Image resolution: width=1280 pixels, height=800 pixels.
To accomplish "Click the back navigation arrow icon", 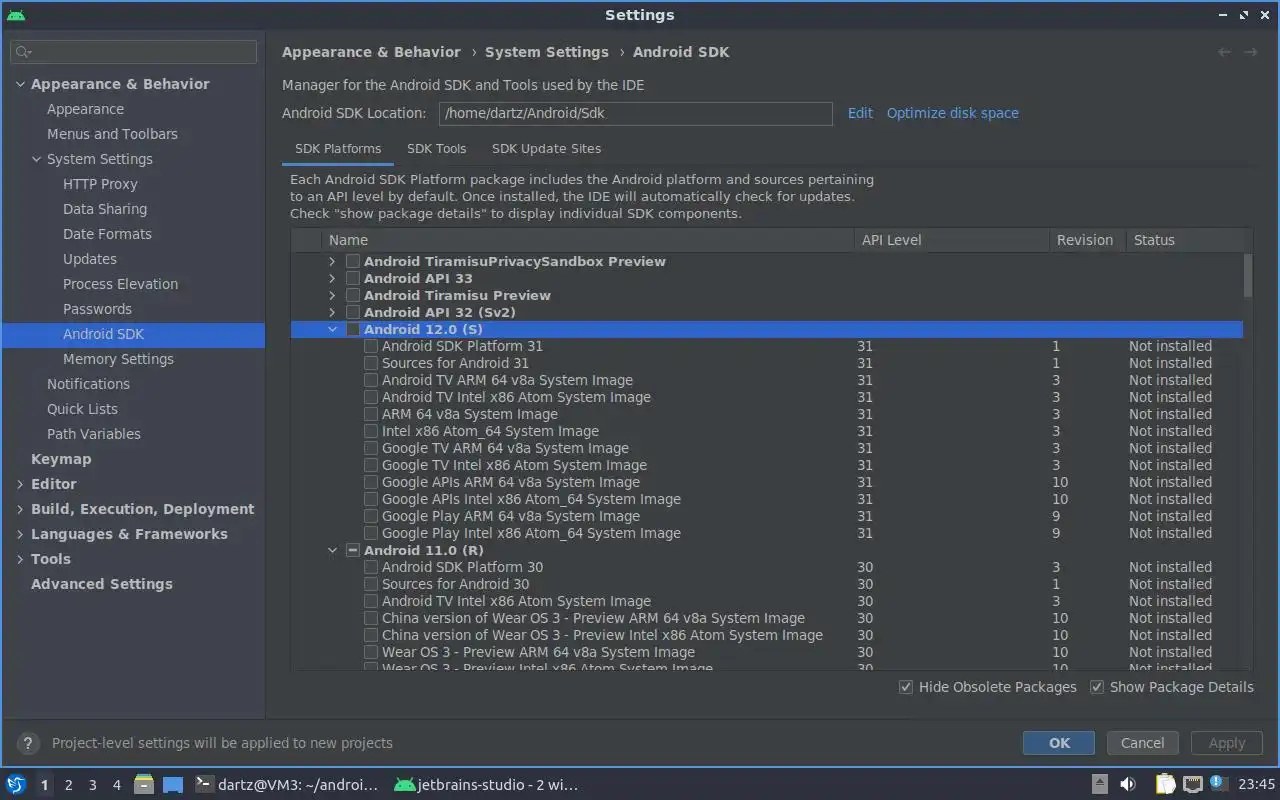I will (1224, 52).
